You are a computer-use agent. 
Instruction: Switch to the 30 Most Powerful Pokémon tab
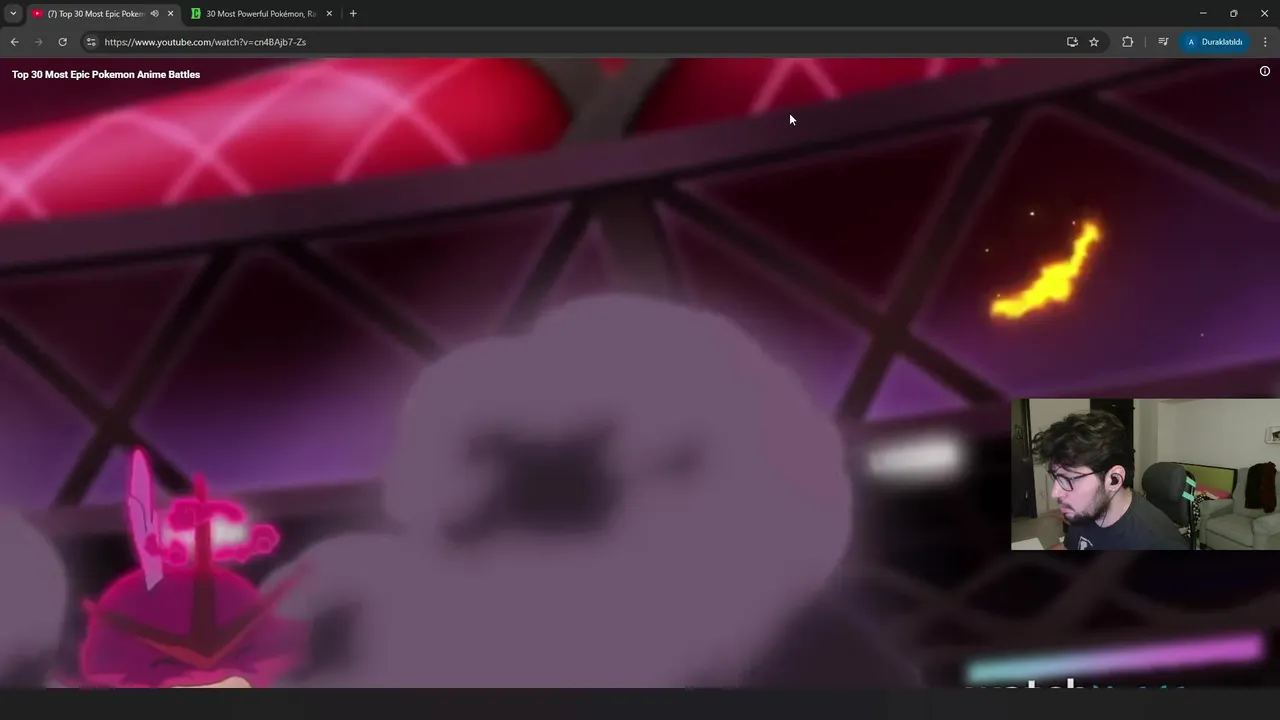click(x=260, y=14)
